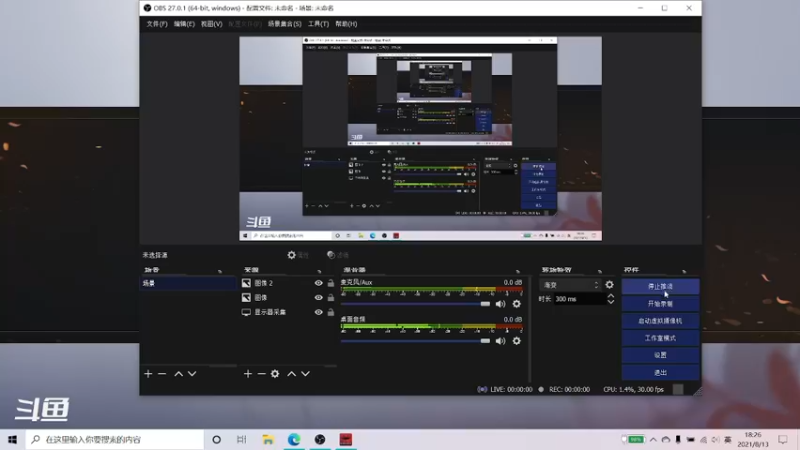800x450 pixels.
Task: Select the 显示器采集 monitor capture icon
Action: [x=246, y=312]
